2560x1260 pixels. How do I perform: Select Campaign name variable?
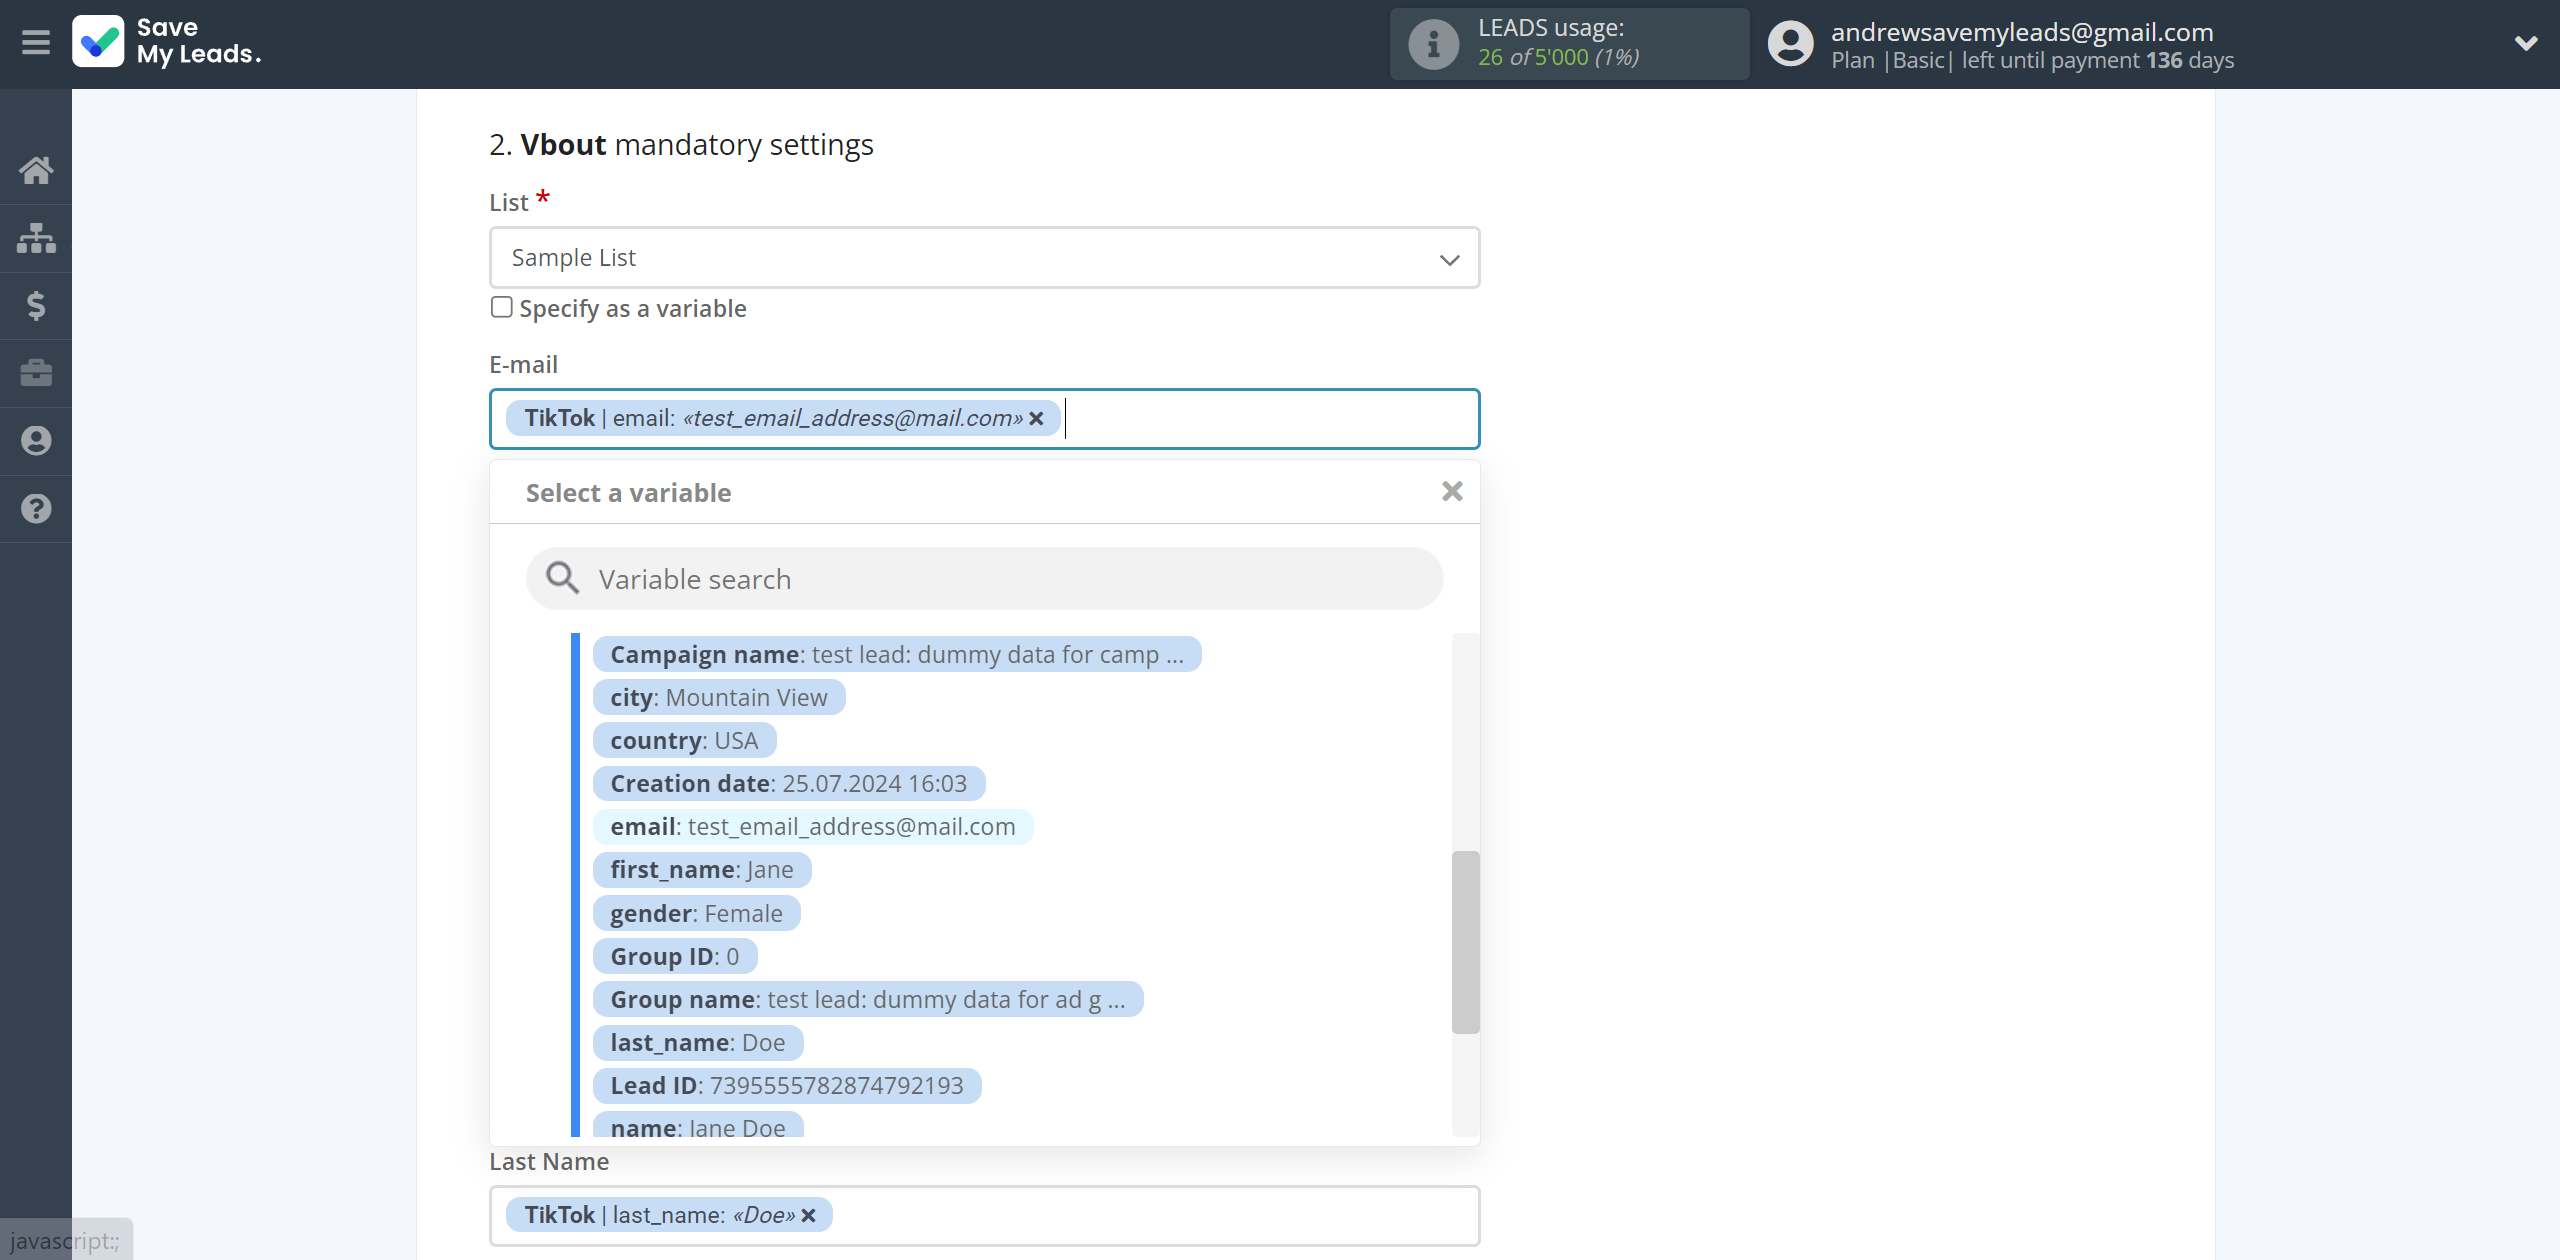click(x=897, y=655)
